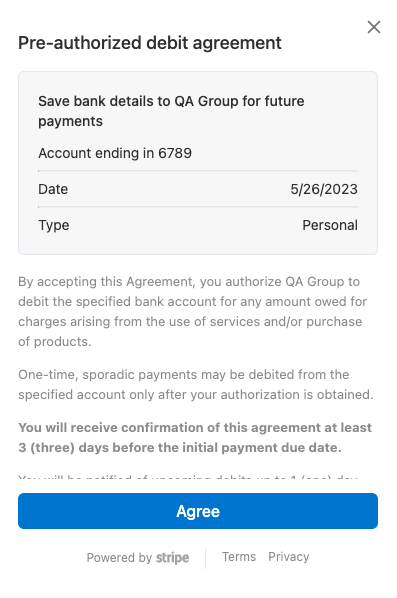Image resolution: width=397 pixels, height=598 pixels.
Task: Click the blue Agree button
Action: click(198, 511)
